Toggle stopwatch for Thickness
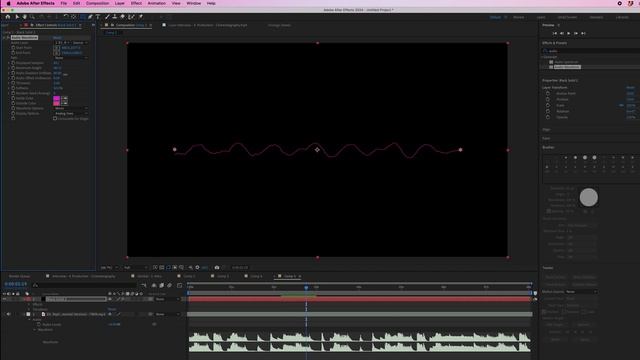Screen dimensions: 640x360 pos(13,83)
